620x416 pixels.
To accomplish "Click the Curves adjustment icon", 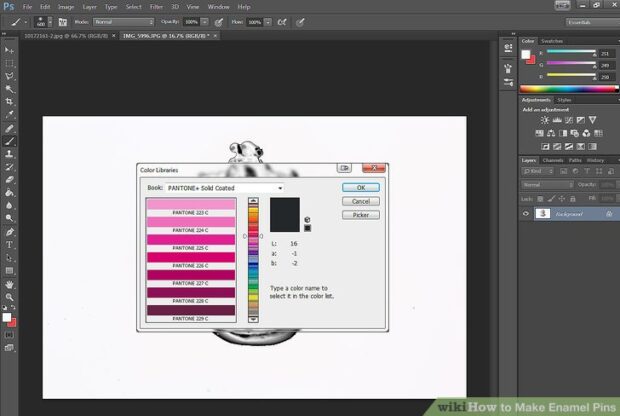I will coord(569,120).
